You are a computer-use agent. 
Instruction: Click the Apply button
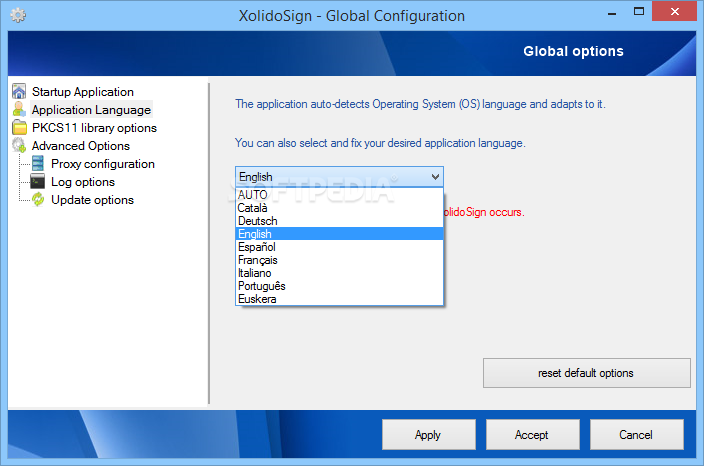tap(428, 435)
